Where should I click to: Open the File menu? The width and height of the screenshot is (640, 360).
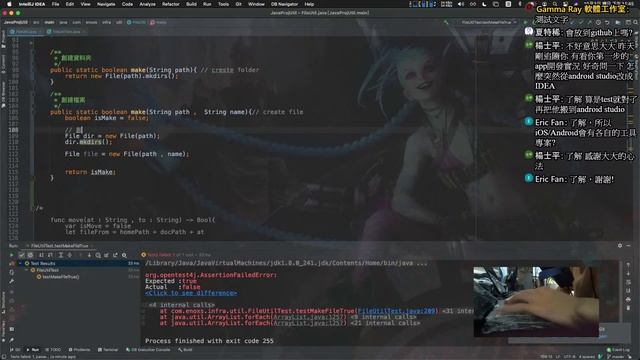click(x=56, y=4)
